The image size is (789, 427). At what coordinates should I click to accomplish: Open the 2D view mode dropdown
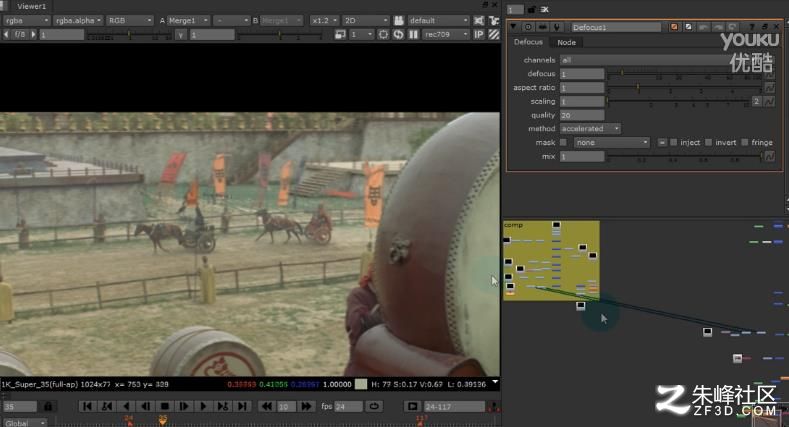pyautogui.click(x=366, y=21)
